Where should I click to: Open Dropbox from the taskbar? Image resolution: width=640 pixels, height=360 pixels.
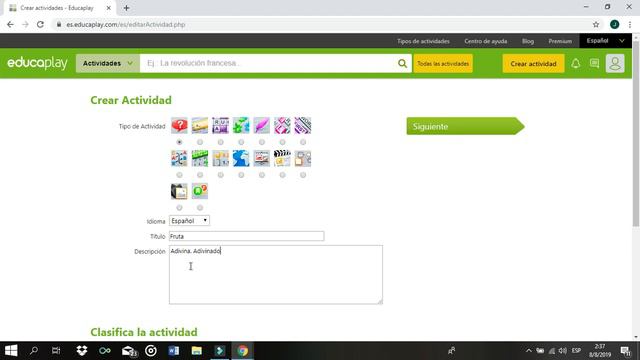pyautogui.click(x=82, y=351)
